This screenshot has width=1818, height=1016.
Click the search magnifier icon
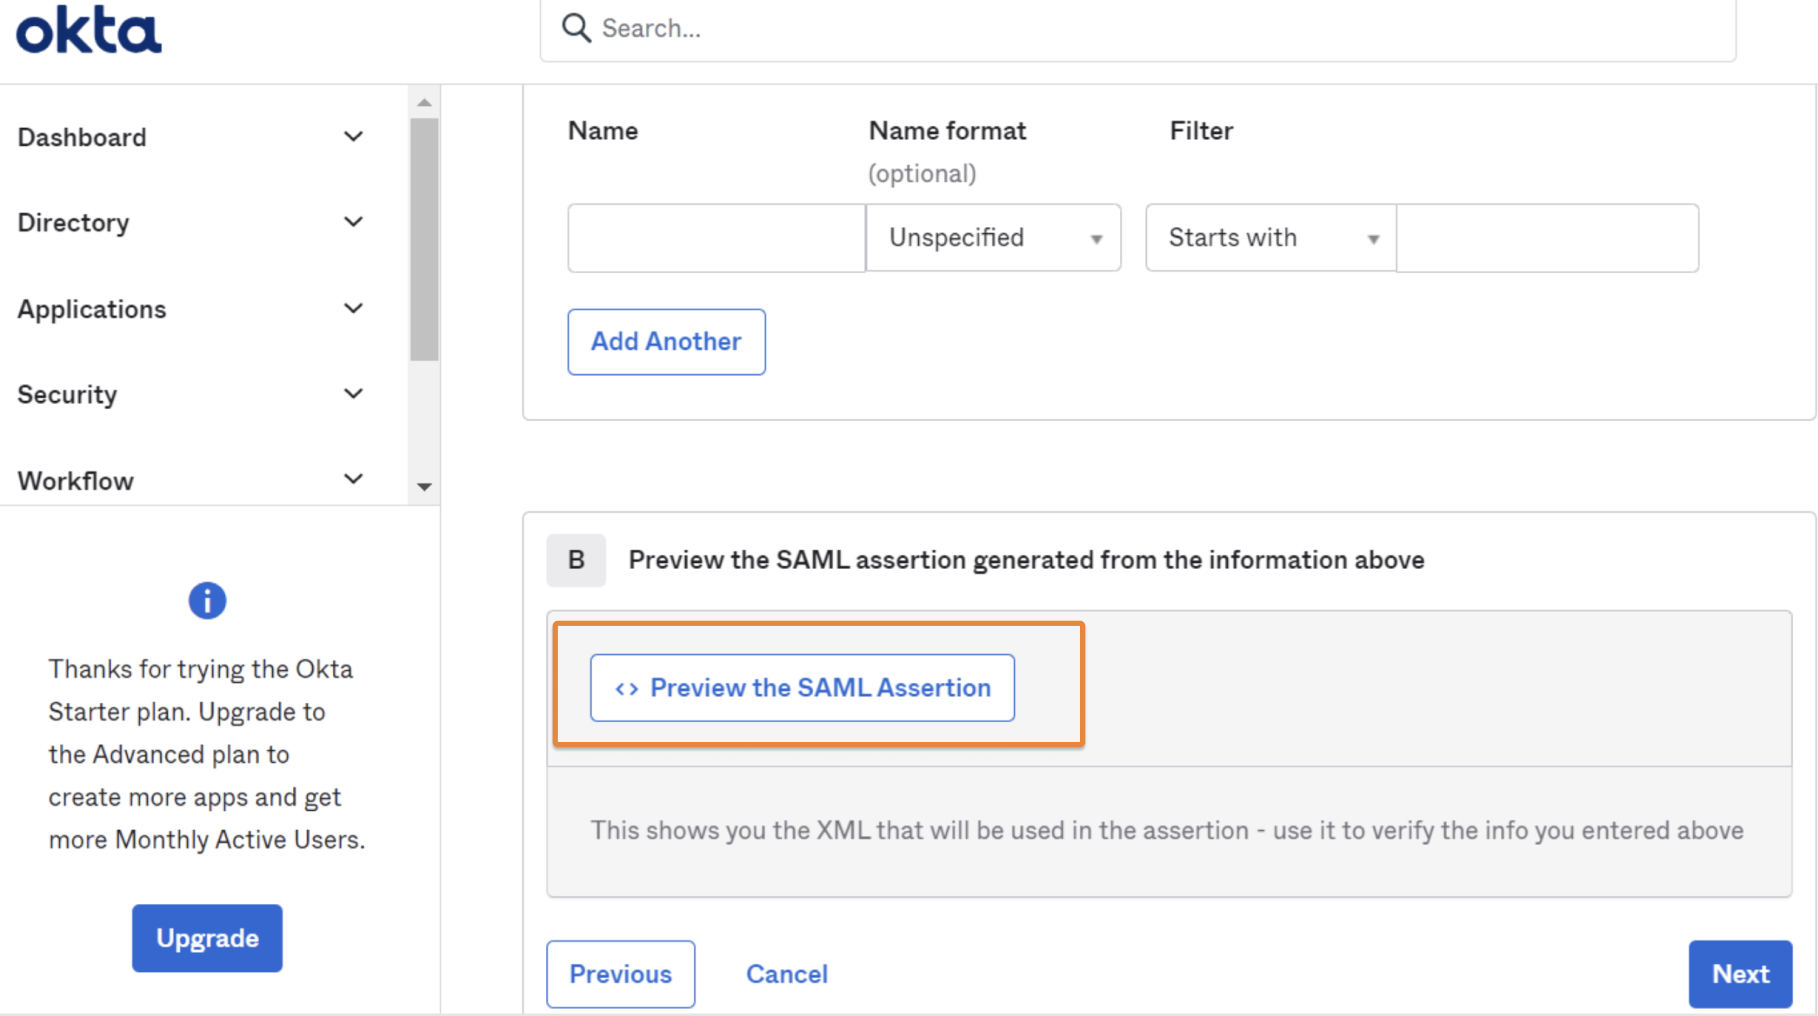pyautogui.click(x=575, y=27)
